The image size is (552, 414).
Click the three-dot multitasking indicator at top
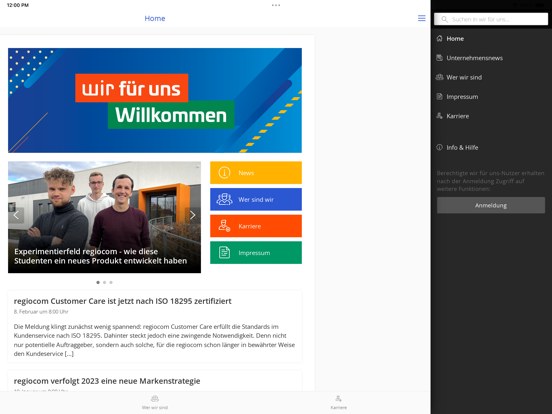click(x=276, y=5)
